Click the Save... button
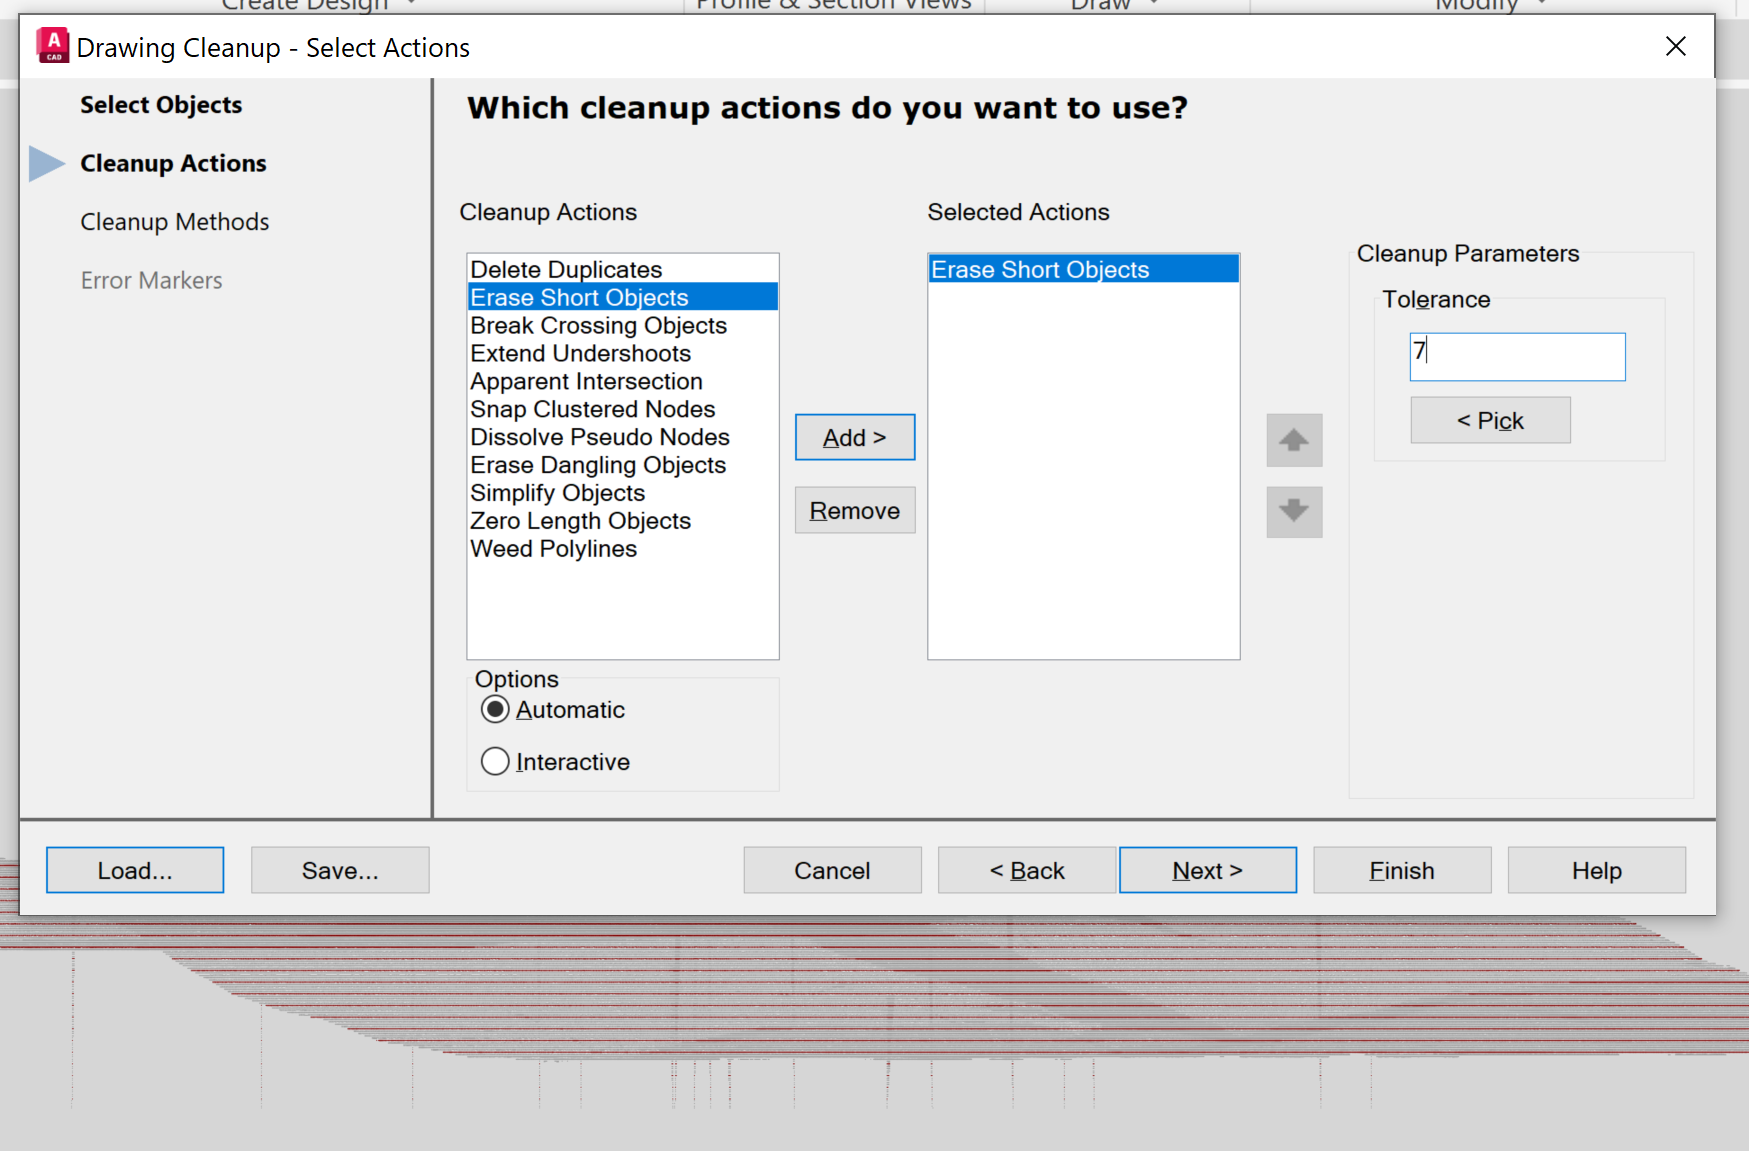Image resolution: width=1749 pixels, height=1151 pixels. [340, 871]
